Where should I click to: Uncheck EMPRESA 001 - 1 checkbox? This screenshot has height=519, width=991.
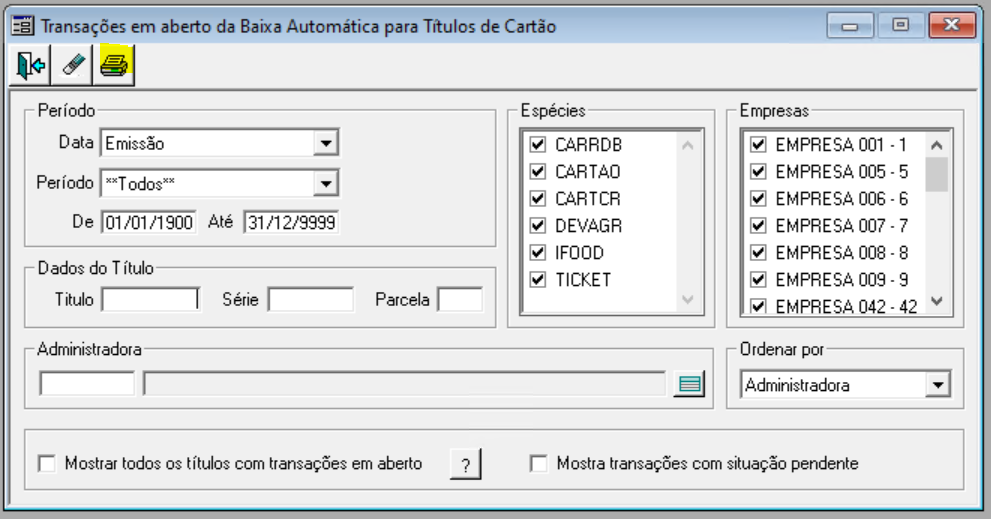(758, 145)
